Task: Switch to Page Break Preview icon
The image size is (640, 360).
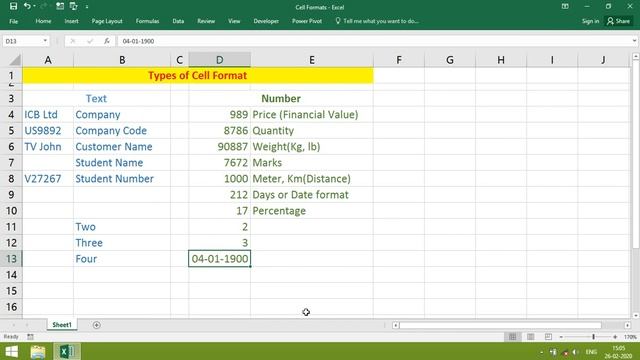Action: pos(548,337)
